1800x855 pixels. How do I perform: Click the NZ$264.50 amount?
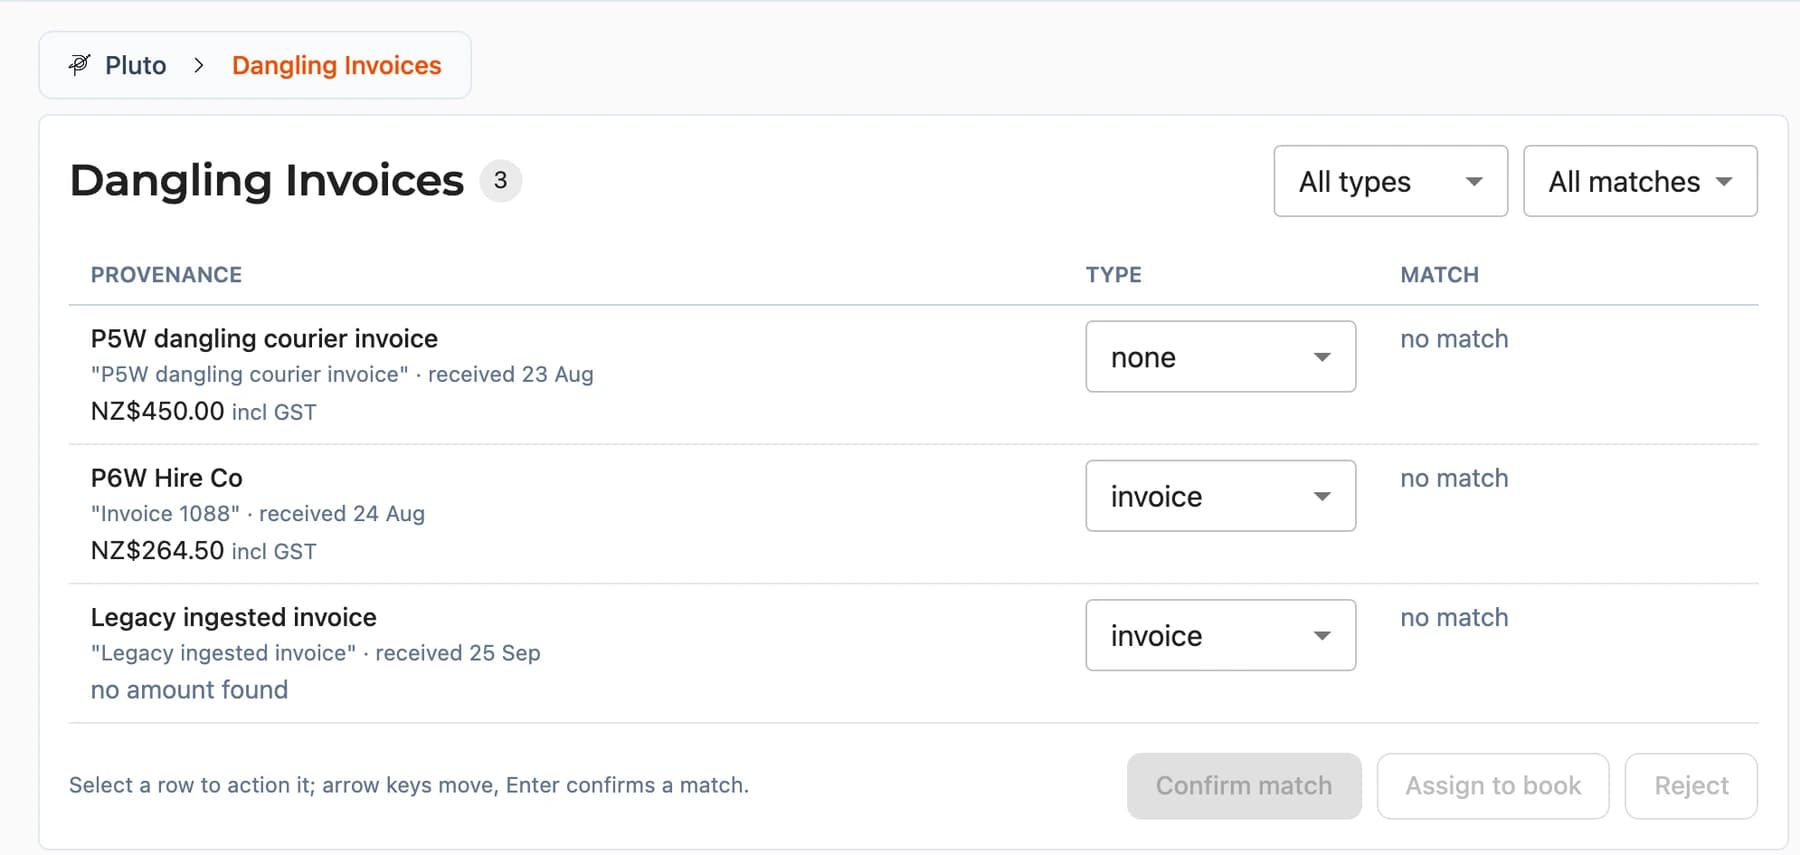(x=157, y=550)
